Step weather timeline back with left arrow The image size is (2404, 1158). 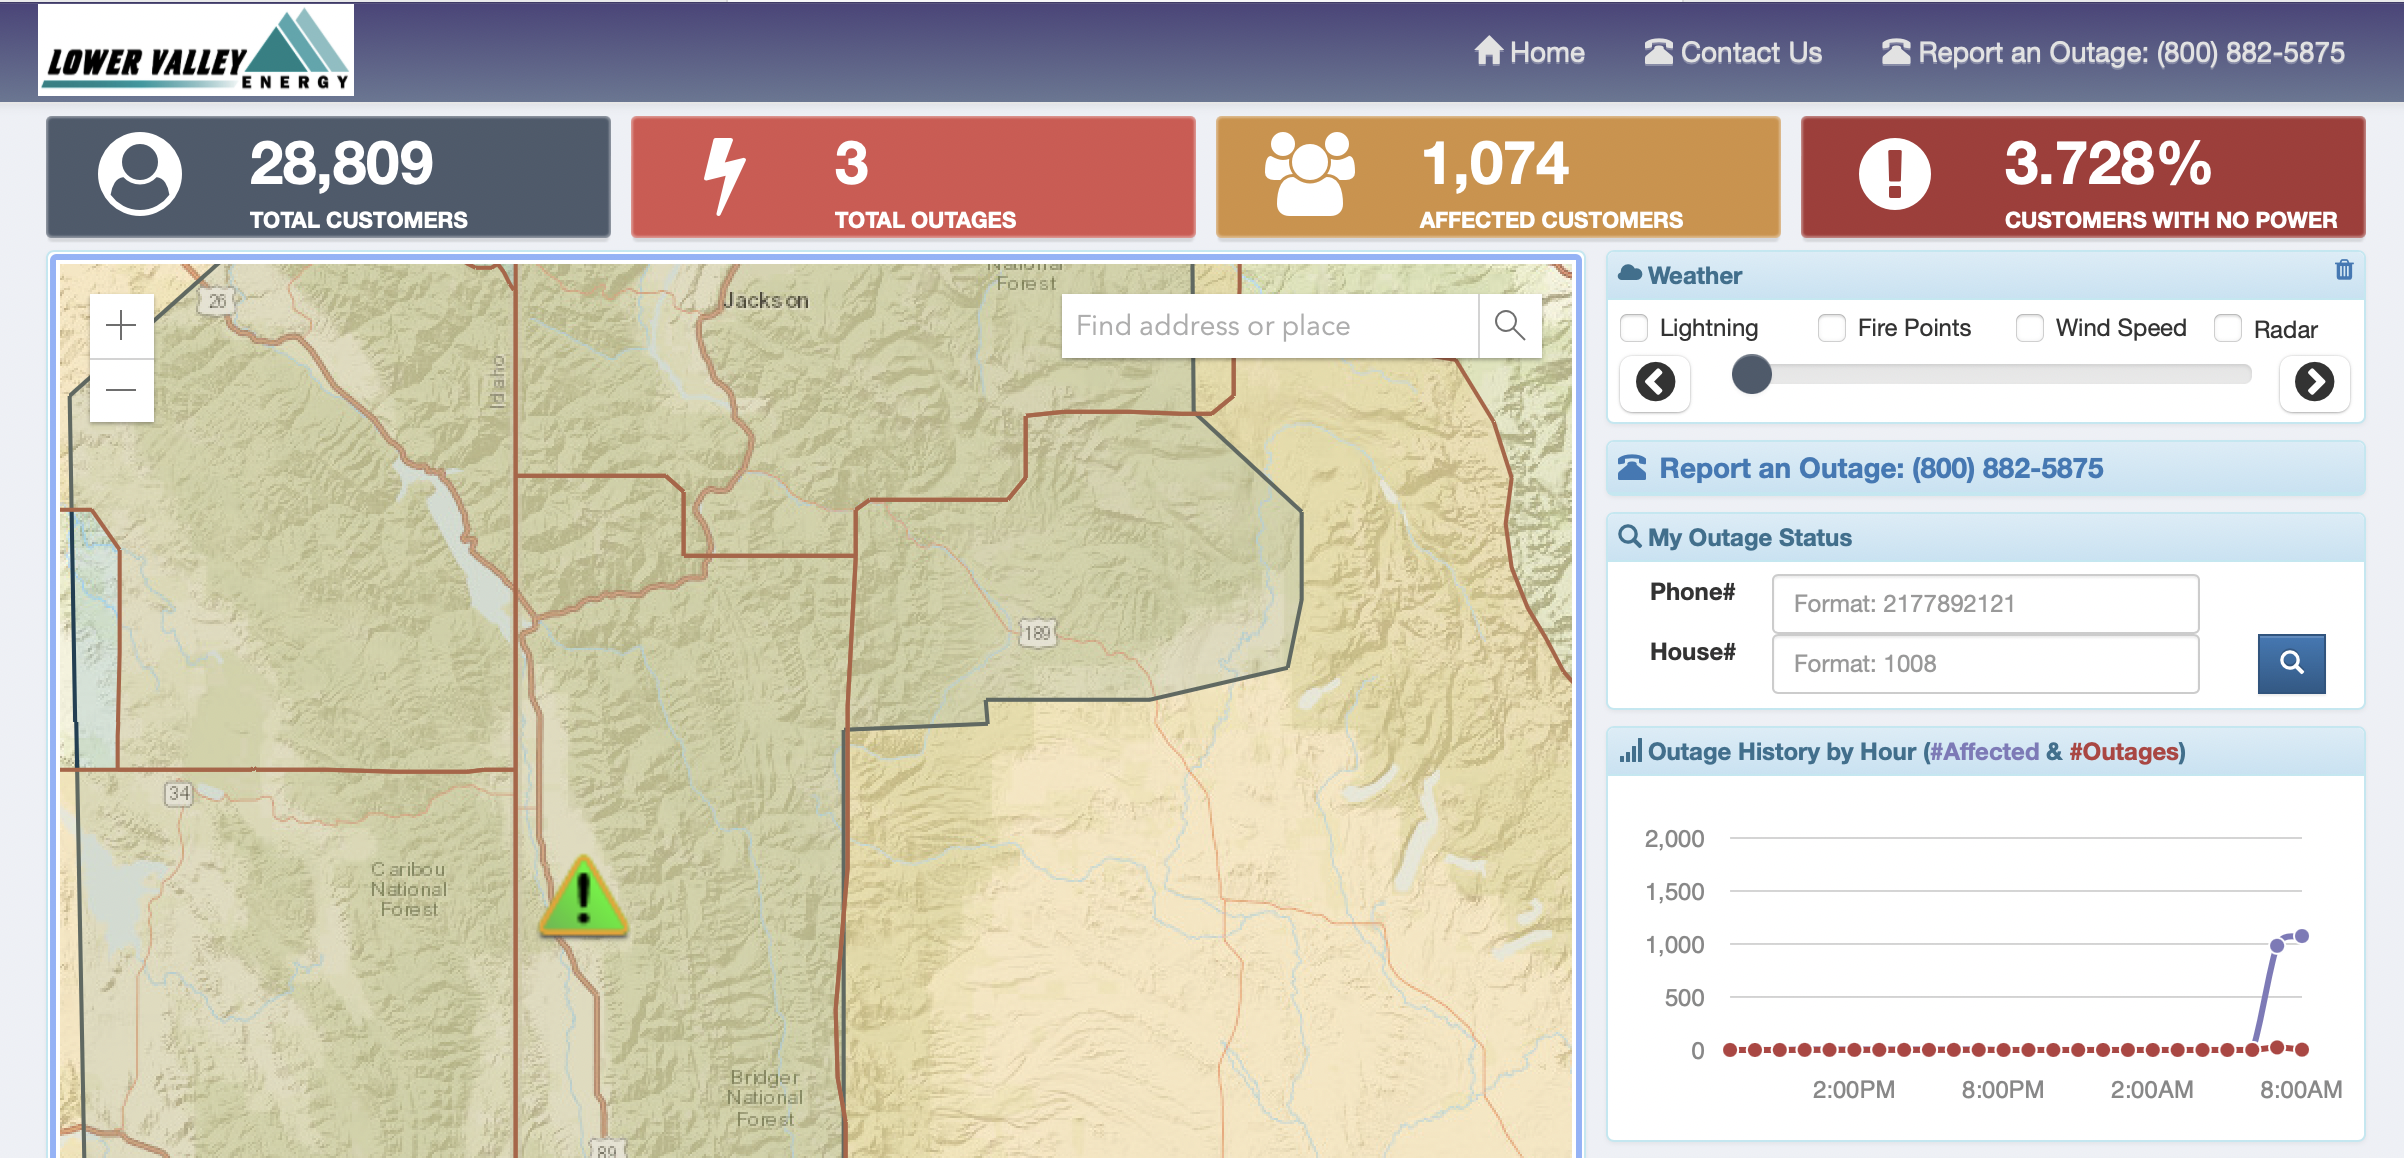coord(1655,382)
